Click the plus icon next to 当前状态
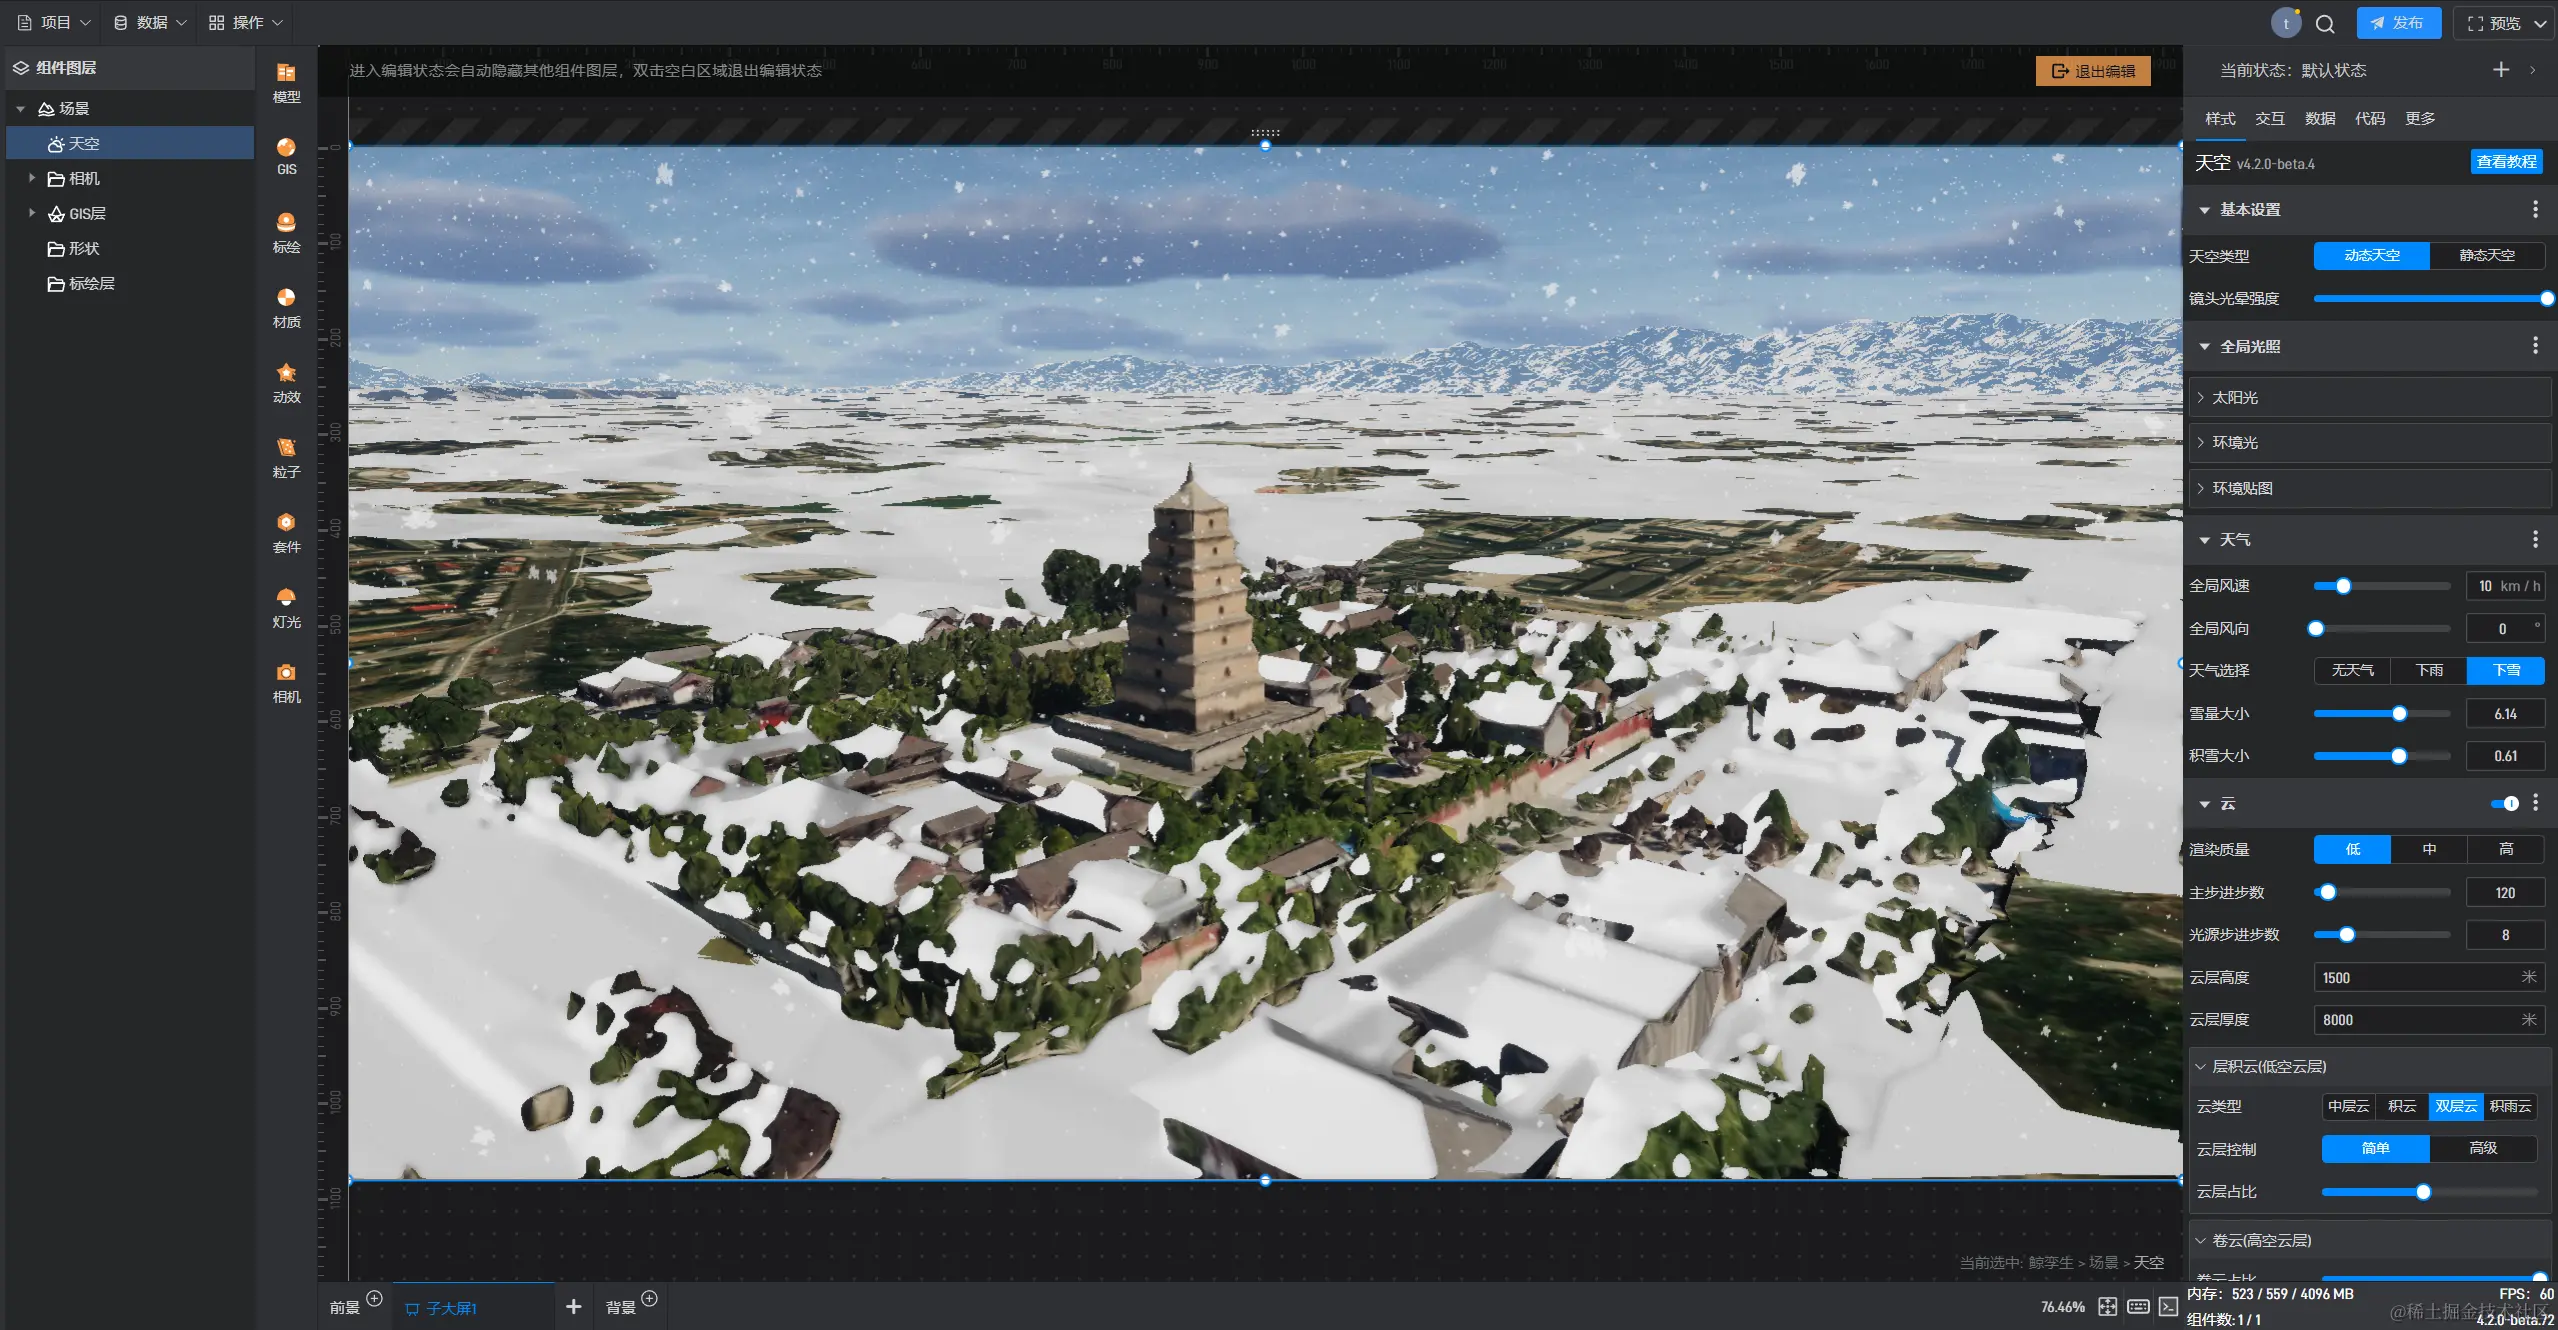Screen dimensions: 2558x1330 click(2500, 70)
